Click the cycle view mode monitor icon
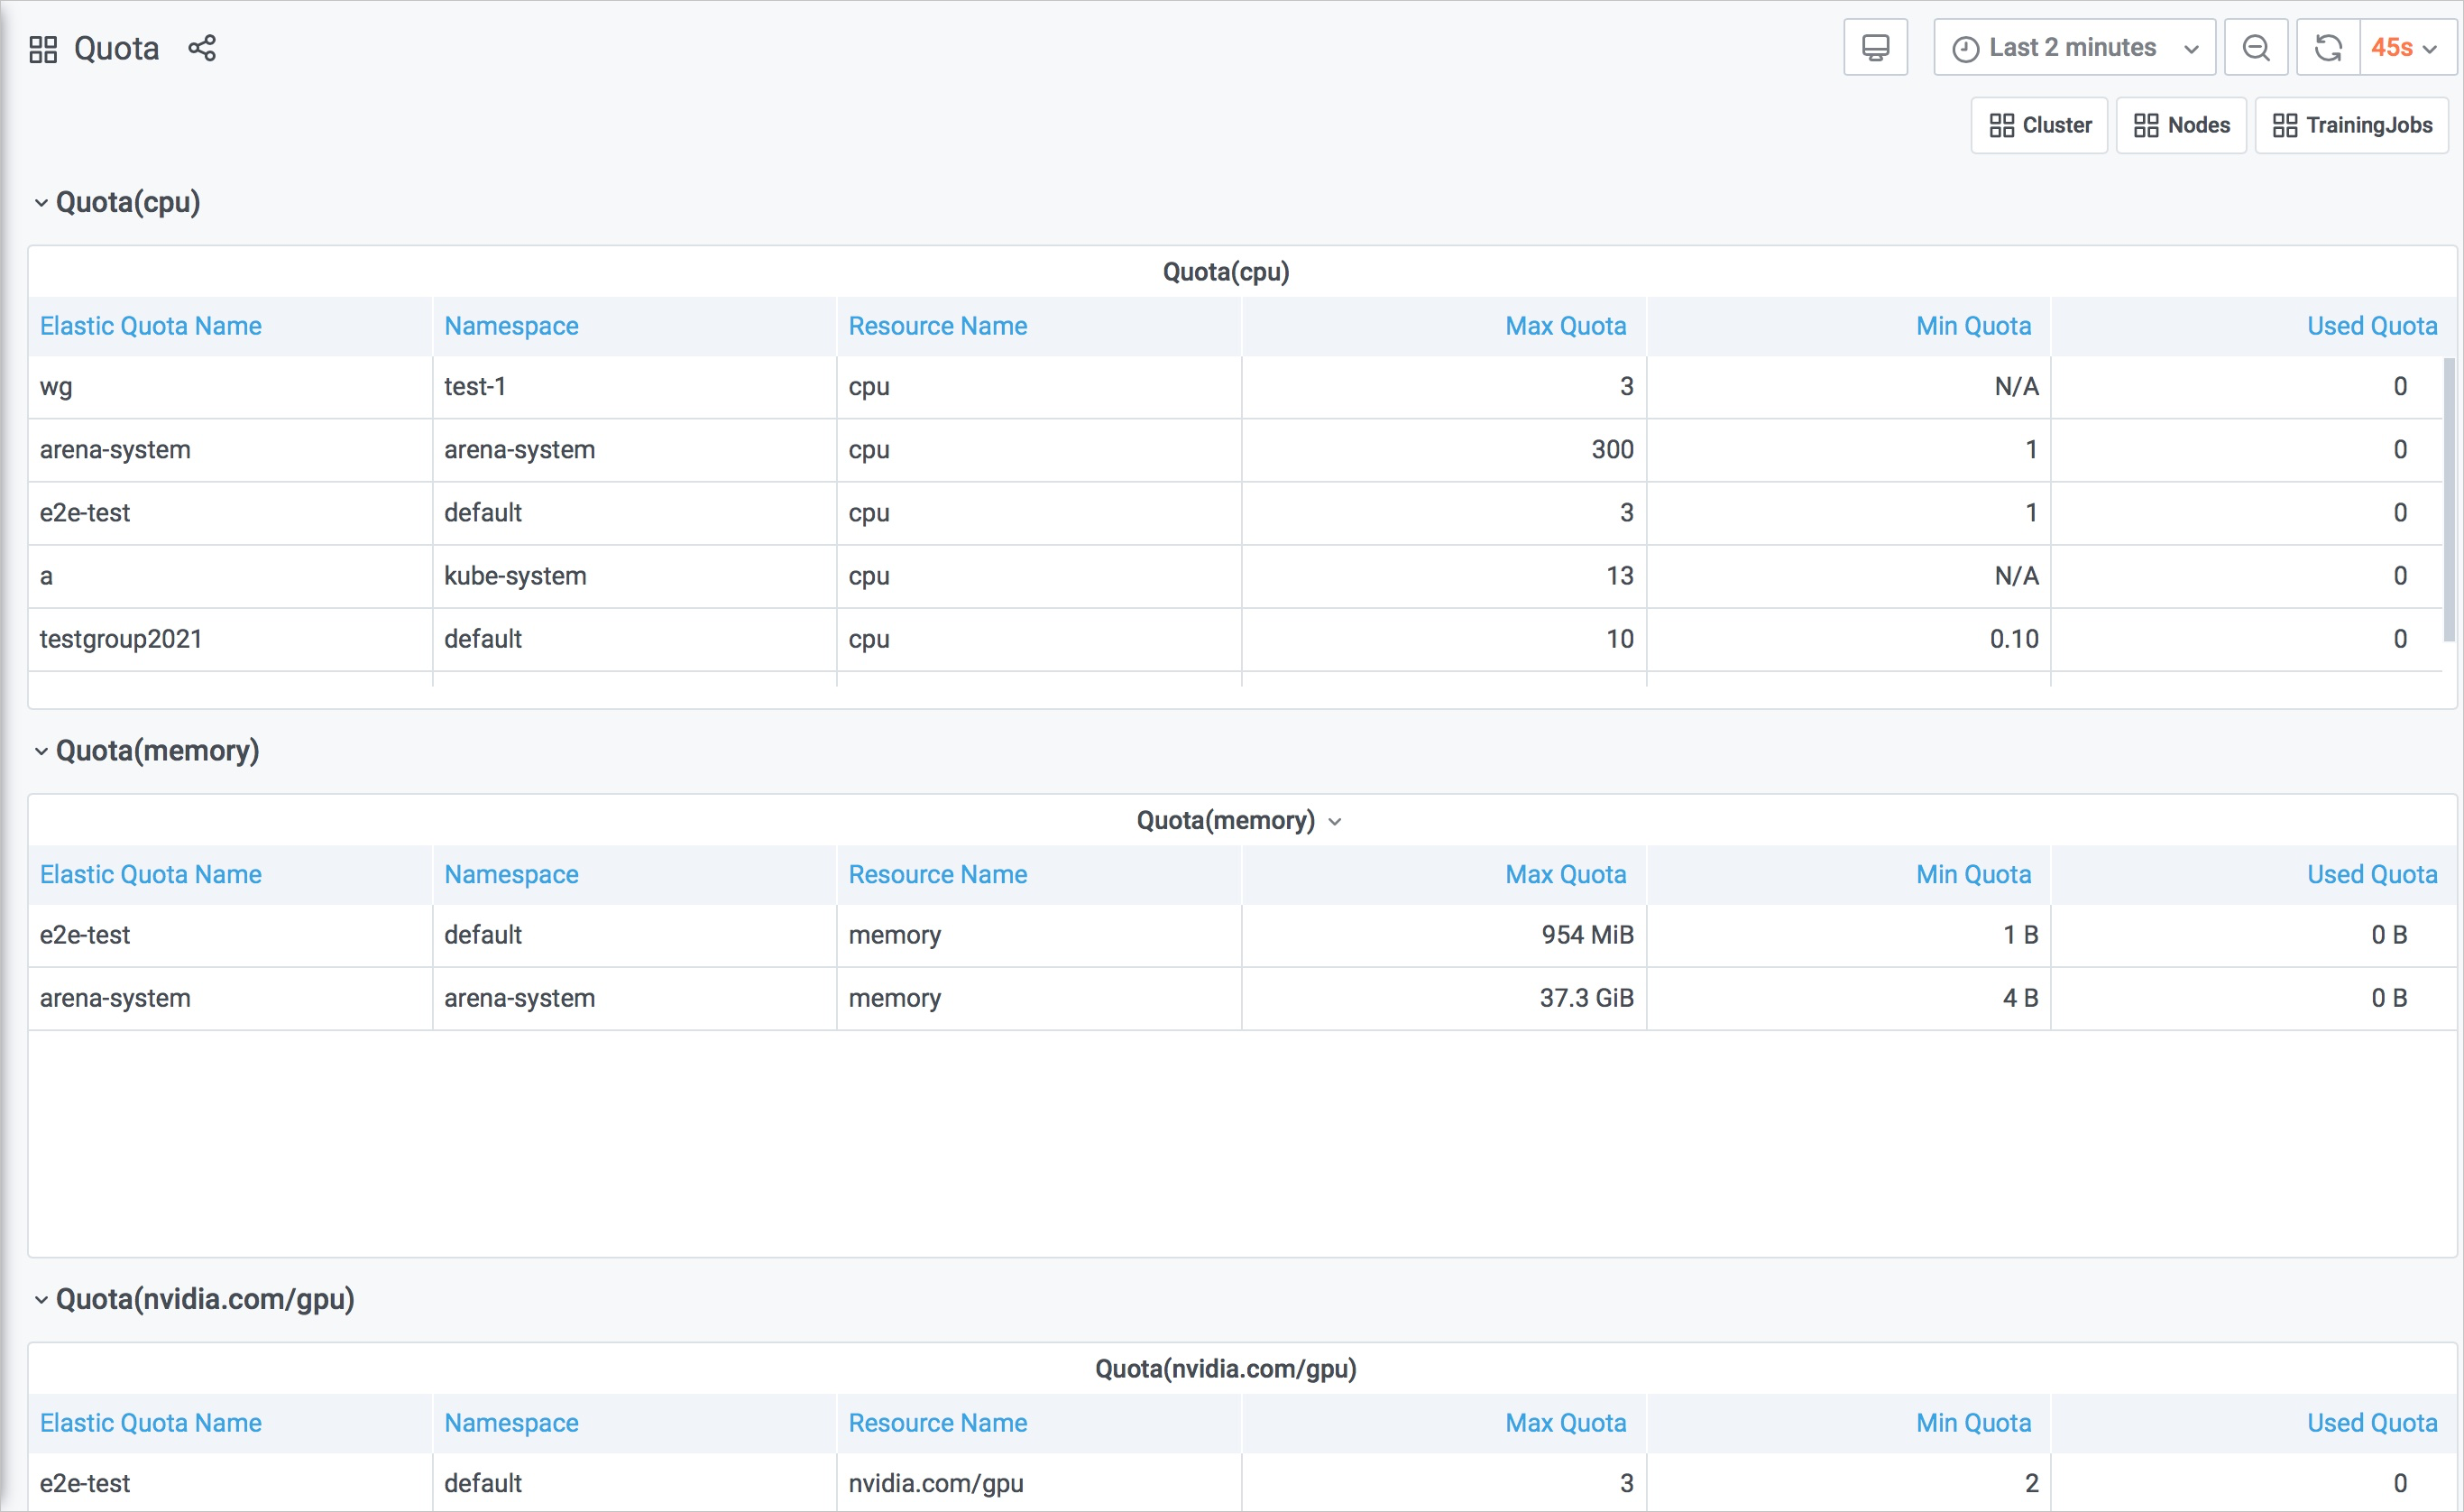The width and height of the screenshot is (2464, 1512). point(1875,48)
